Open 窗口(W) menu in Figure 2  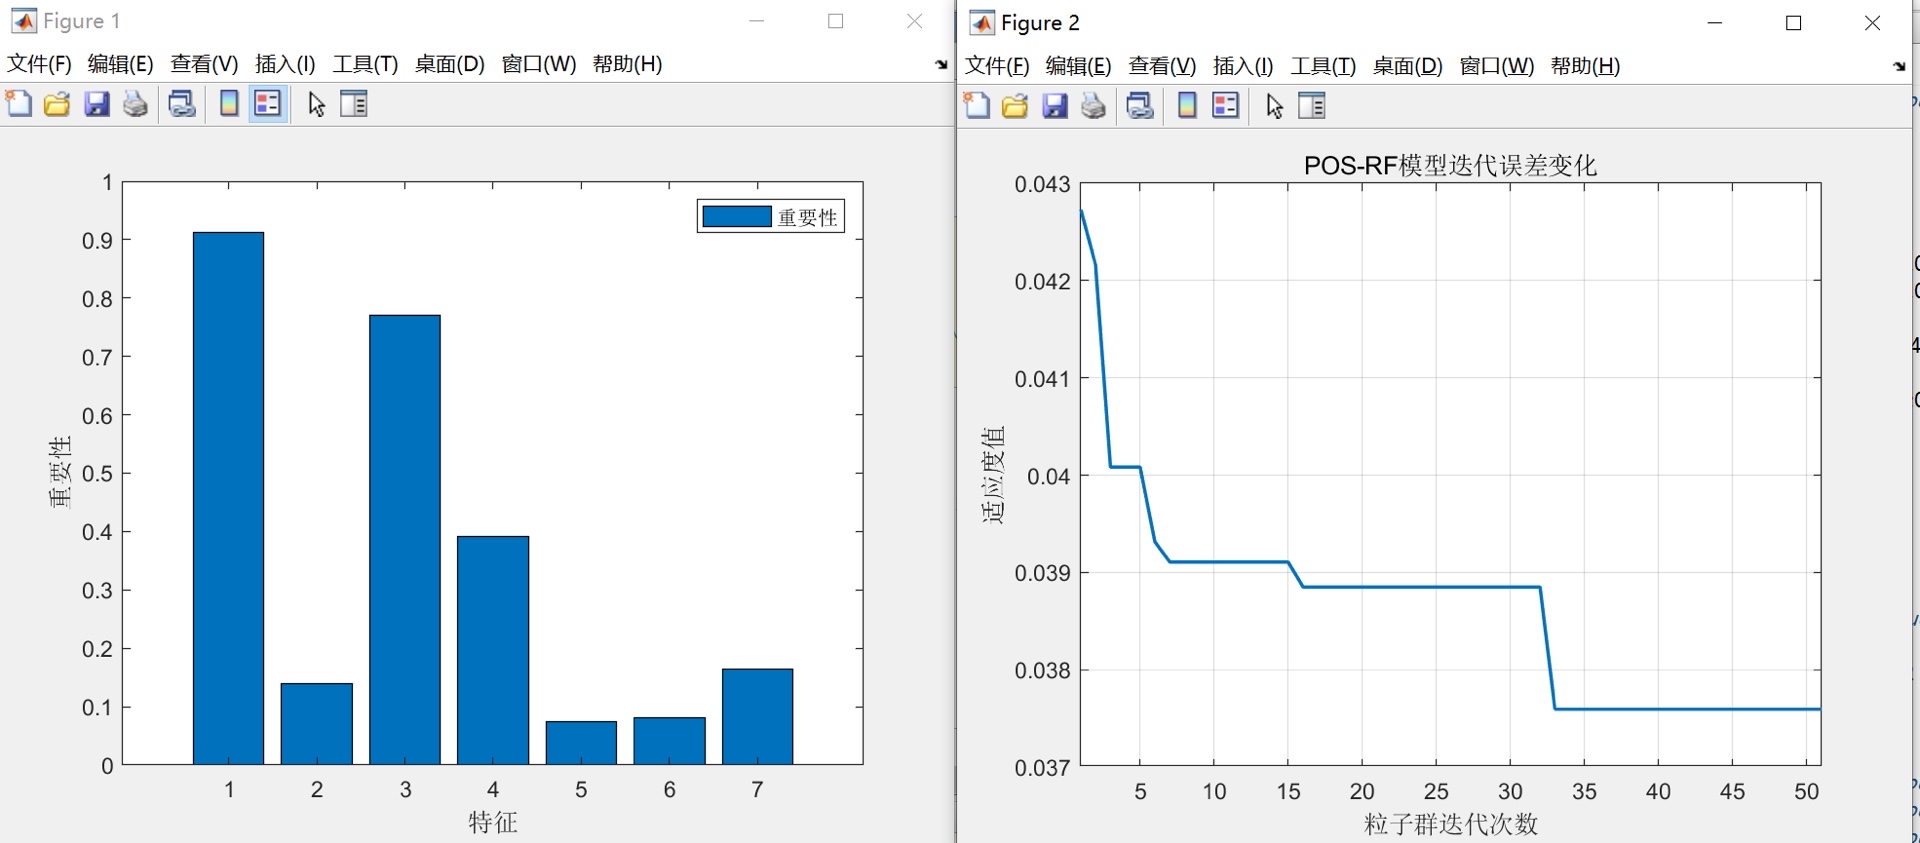pos(1497,66)
